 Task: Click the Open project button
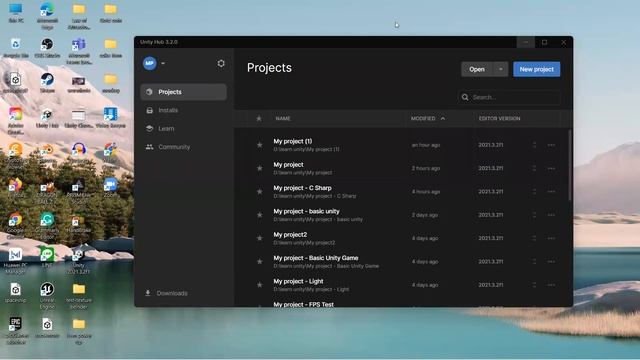(477, 69)
